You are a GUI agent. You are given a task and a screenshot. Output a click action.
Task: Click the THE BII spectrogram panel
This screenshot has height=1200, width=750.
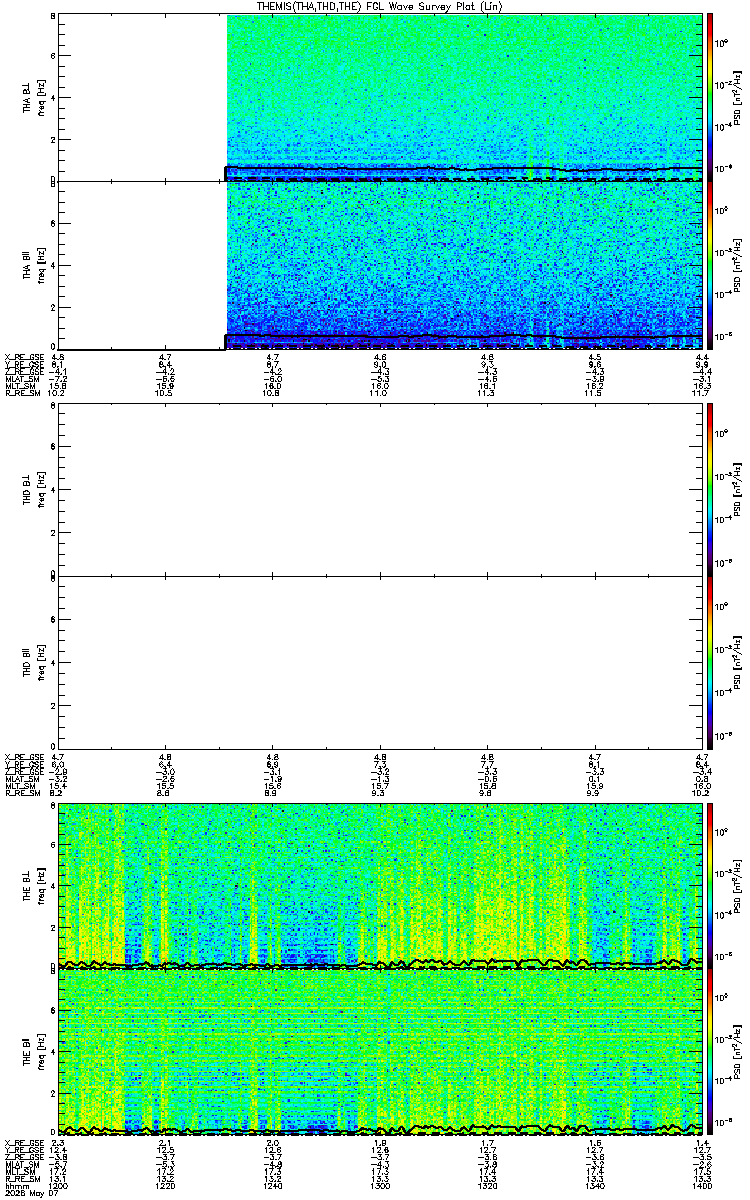379,1053
